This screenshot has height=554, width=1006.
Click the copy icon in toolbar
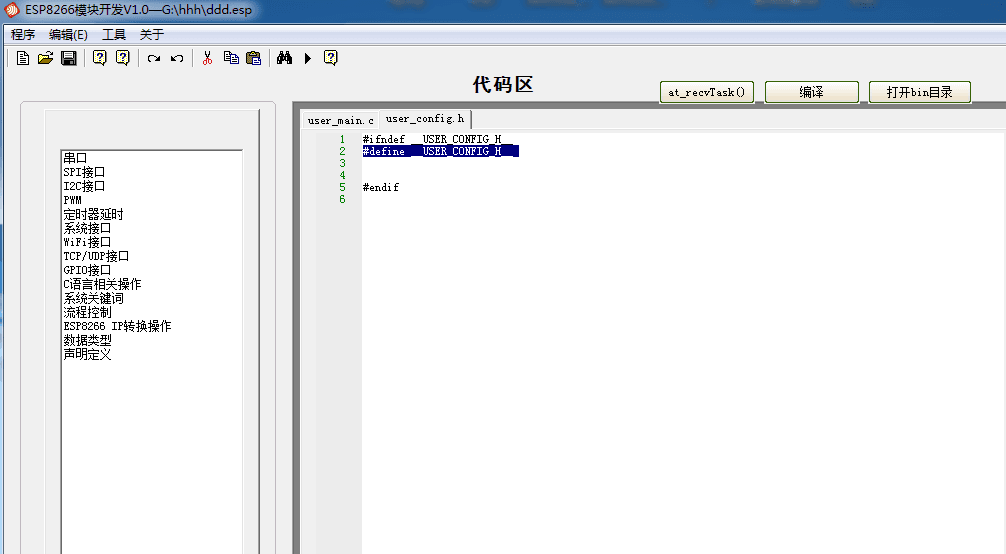point(231,58)
